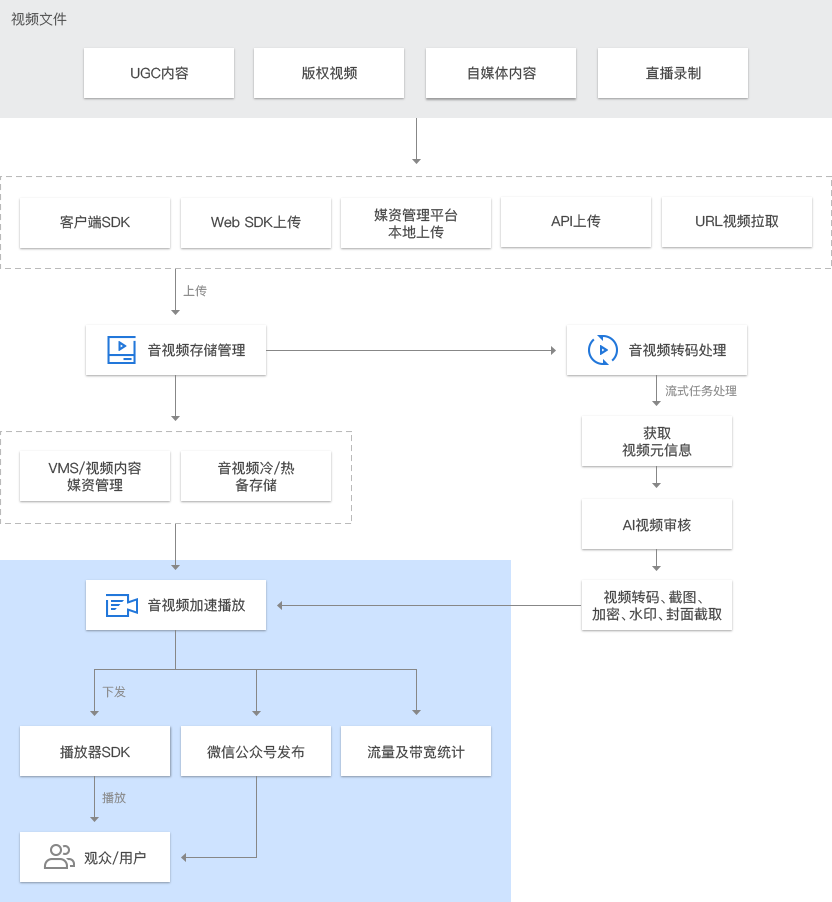Click the circular transcoding play icon
Image resolution: width=832 pixels, height=902 pixels.
(602, 350)
